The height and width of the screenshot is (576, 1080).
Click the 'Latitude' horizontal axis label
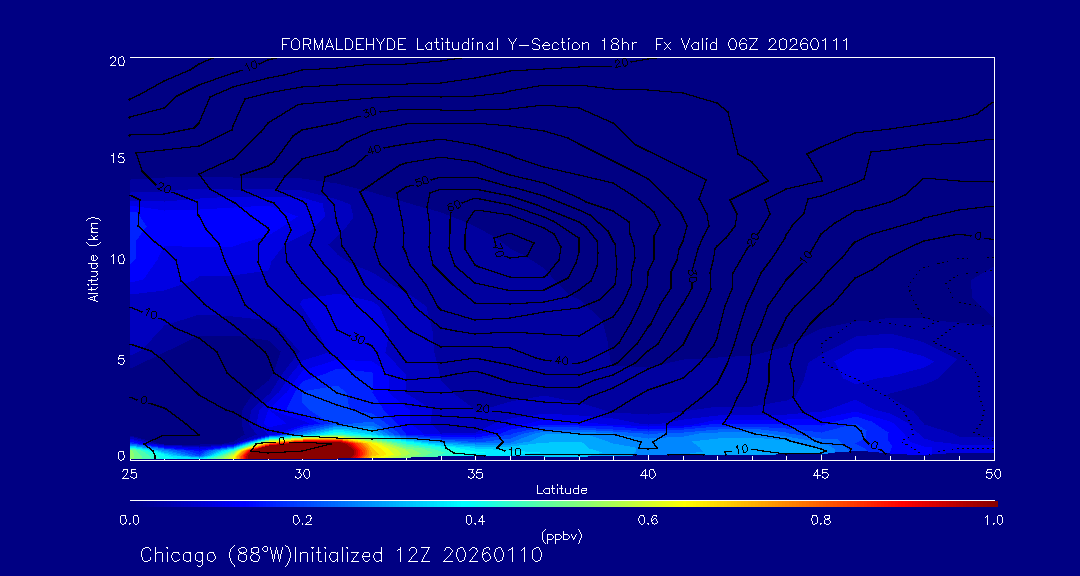coord(562,490)
